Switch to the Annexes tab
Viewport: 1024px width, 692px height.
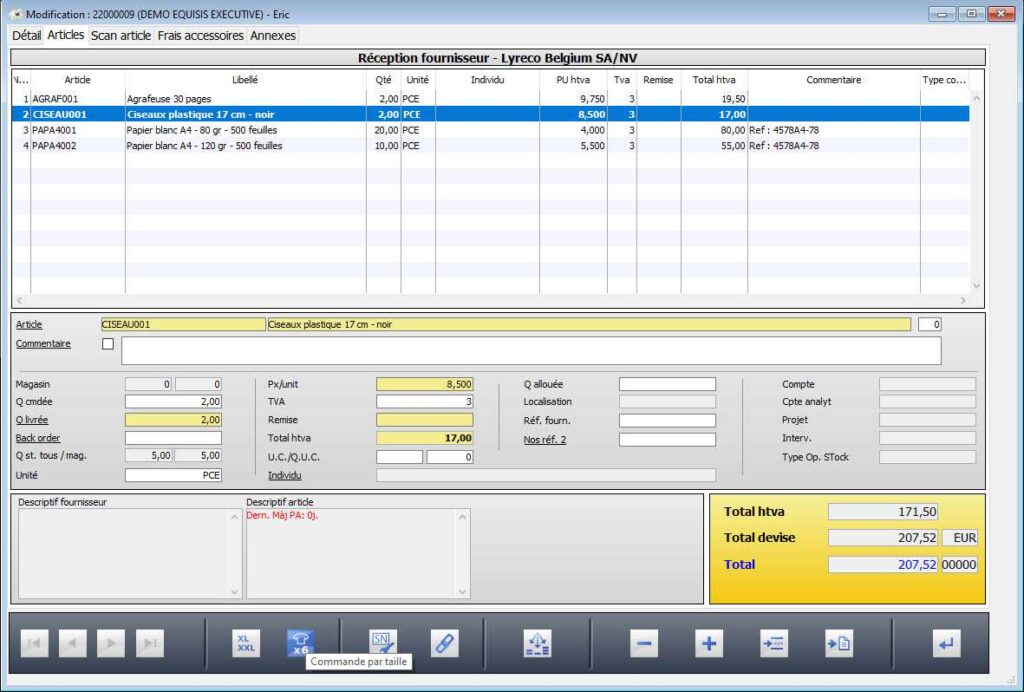coord(273,35)
